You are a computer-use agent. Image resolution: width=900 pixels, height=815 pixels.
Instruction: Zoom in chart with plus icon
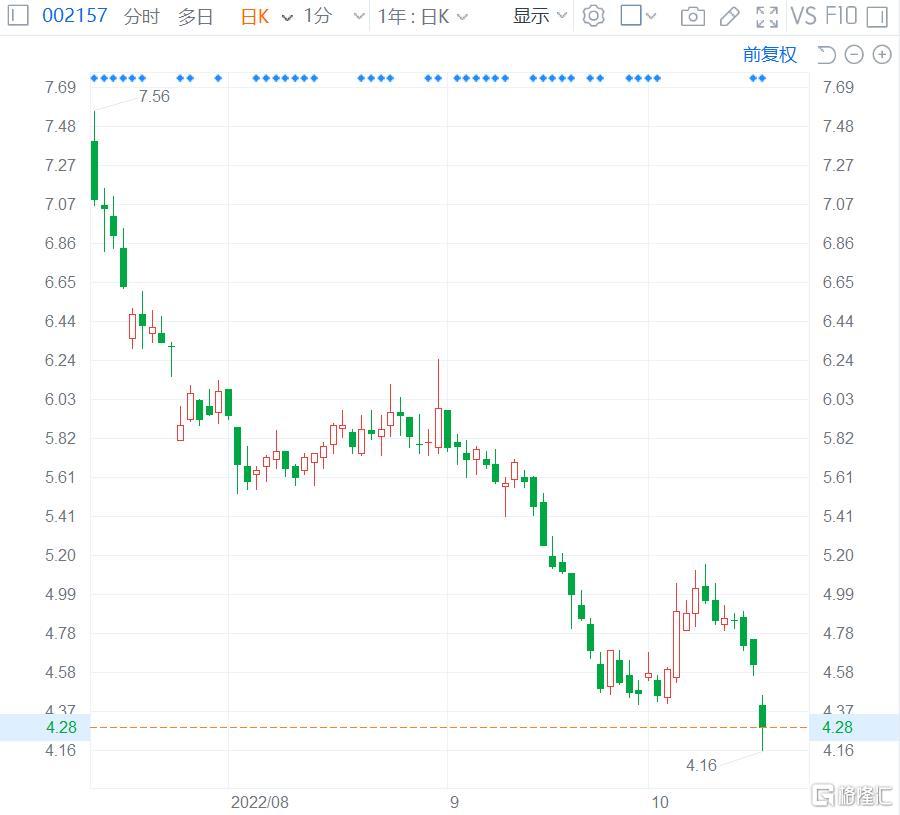tap(882, 55)
